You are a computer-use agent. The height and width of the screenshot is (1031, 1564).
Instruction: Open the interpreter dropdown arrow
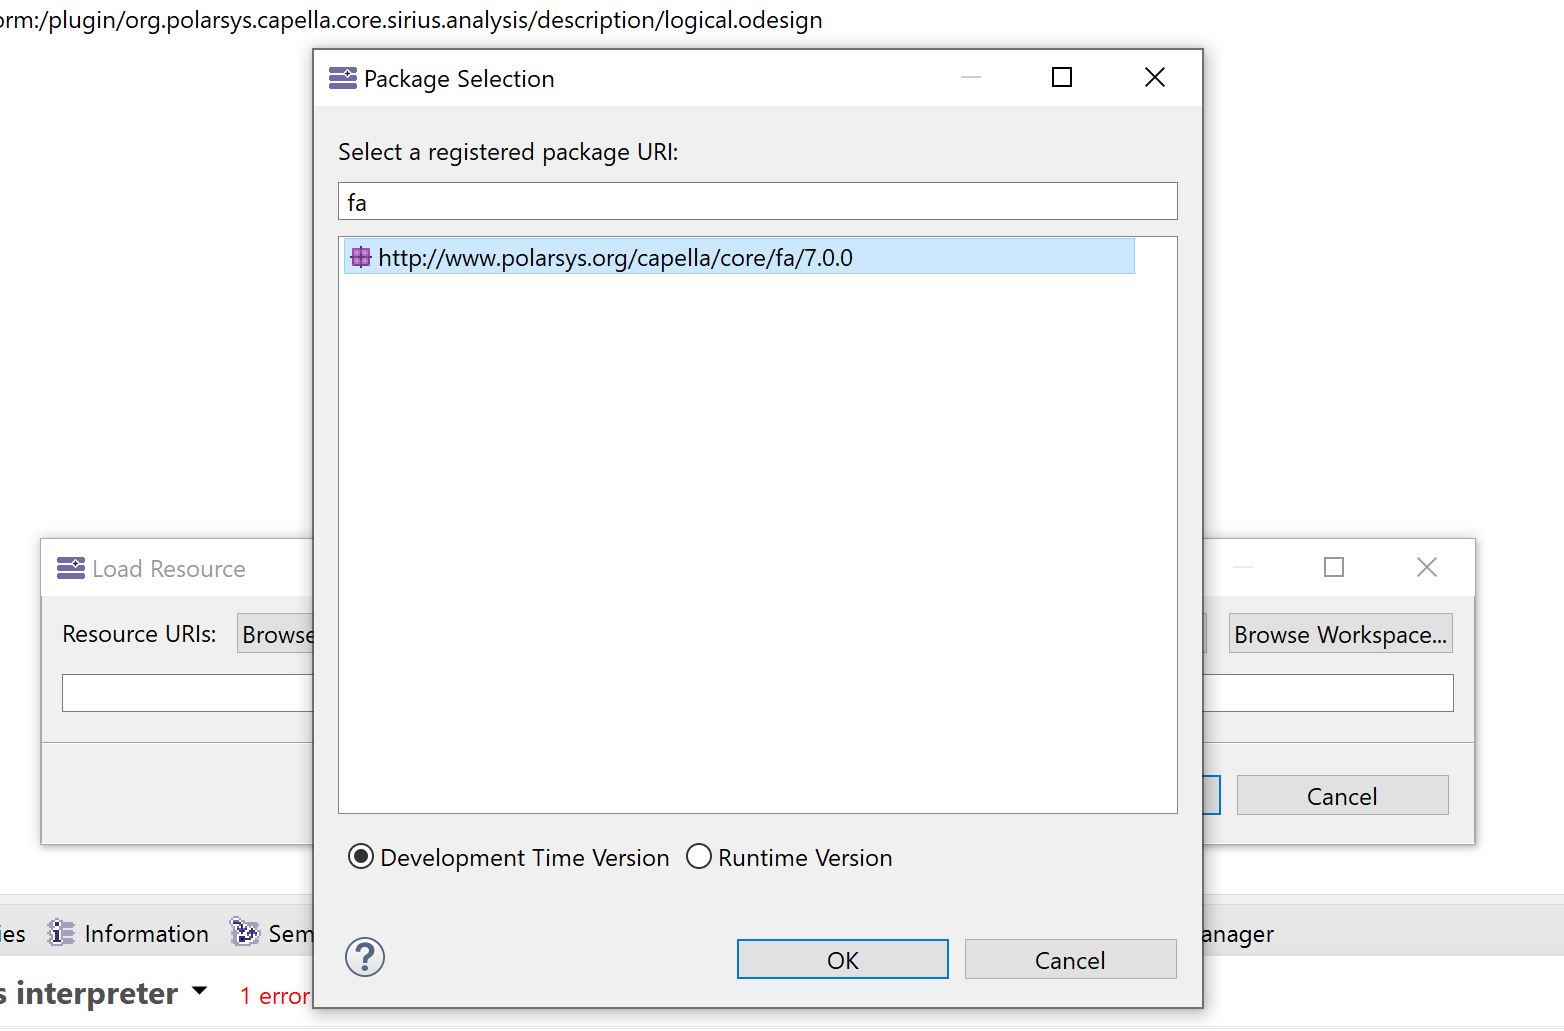(x=200, y=991)
